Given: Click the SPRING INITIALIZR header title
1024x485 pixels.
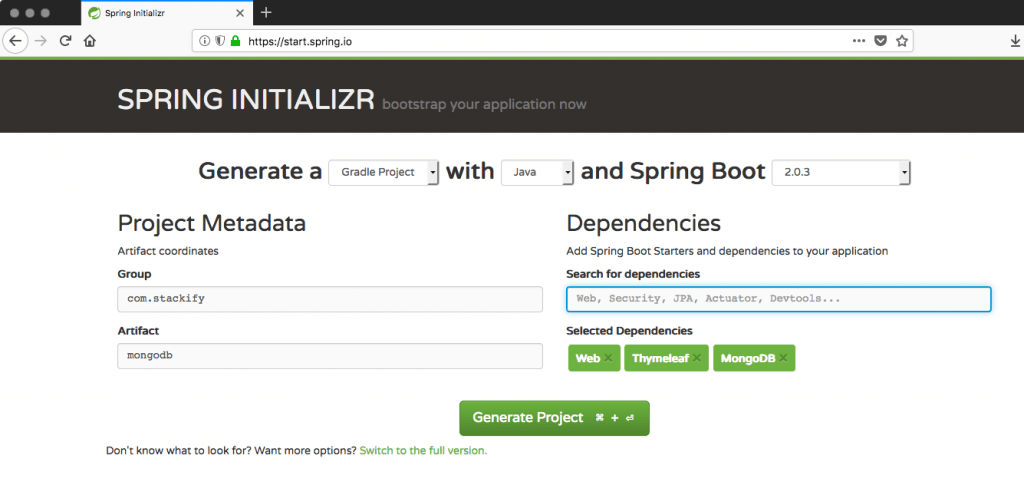Looking at the screenshot, I should 246,100.
